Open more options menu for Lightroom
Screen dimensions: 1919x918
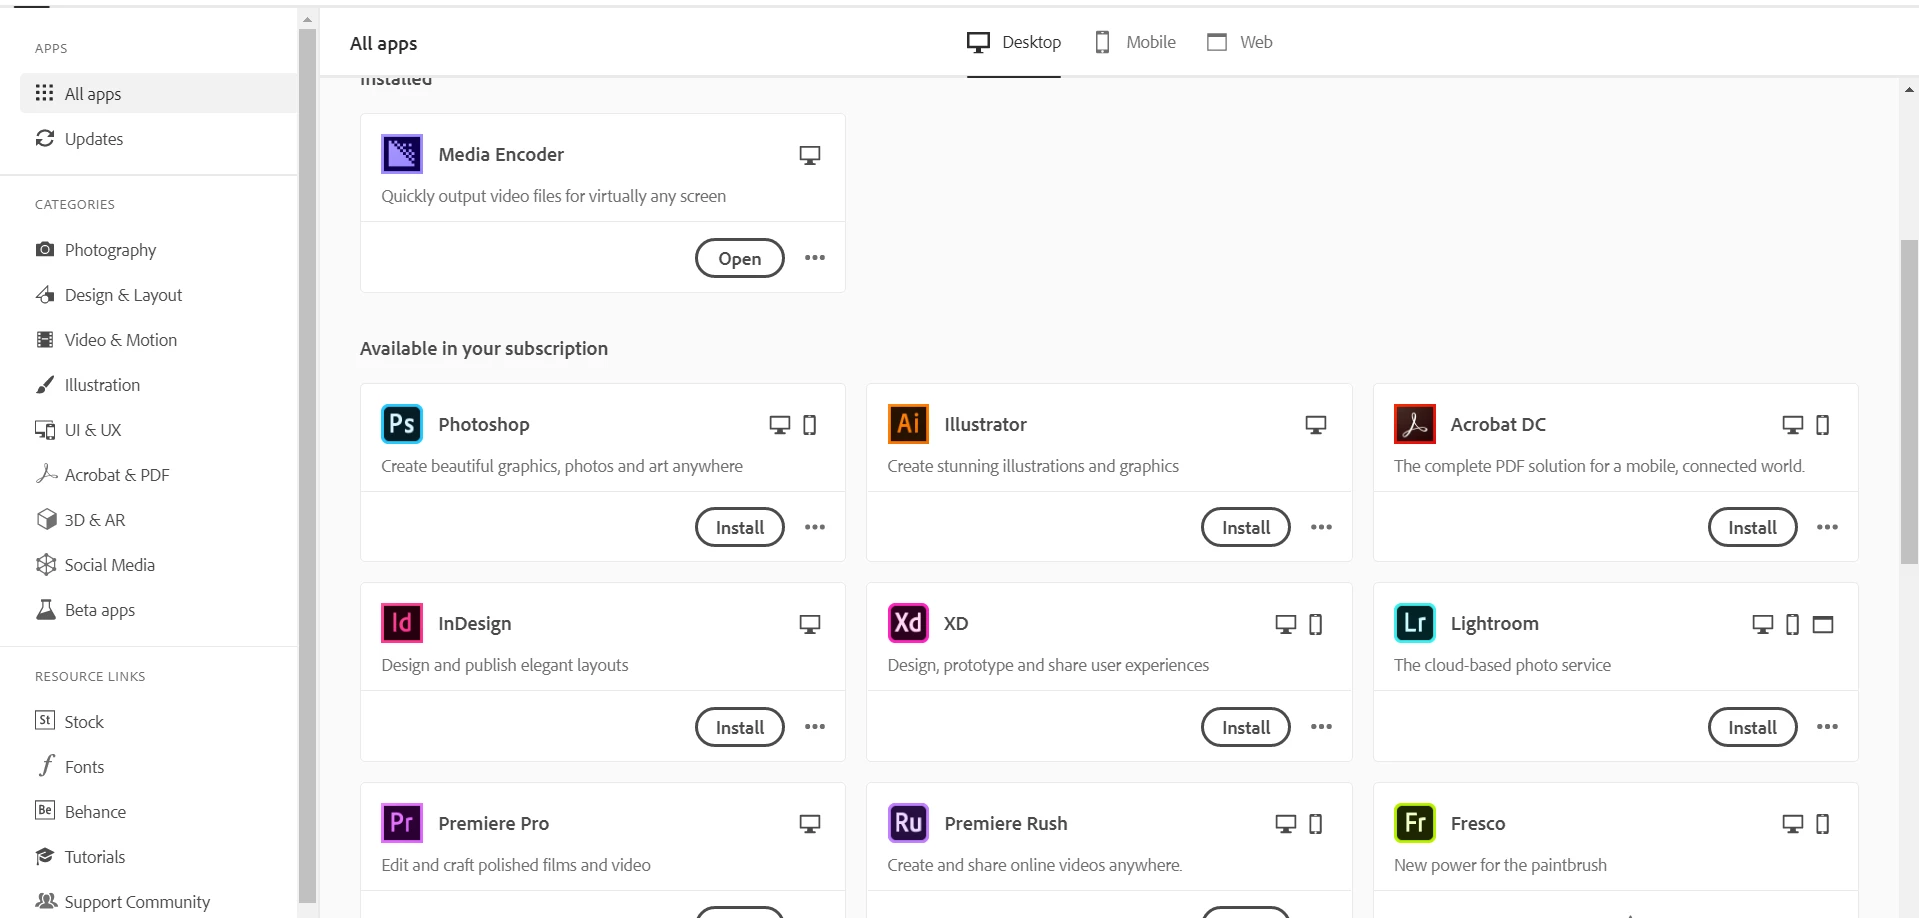(1827, 727)
